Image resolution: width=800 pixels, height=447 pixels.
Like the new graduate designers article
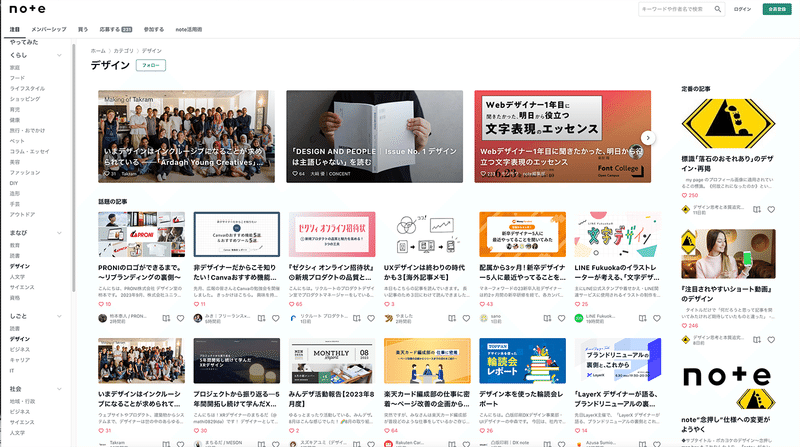[x=561, y=318]
